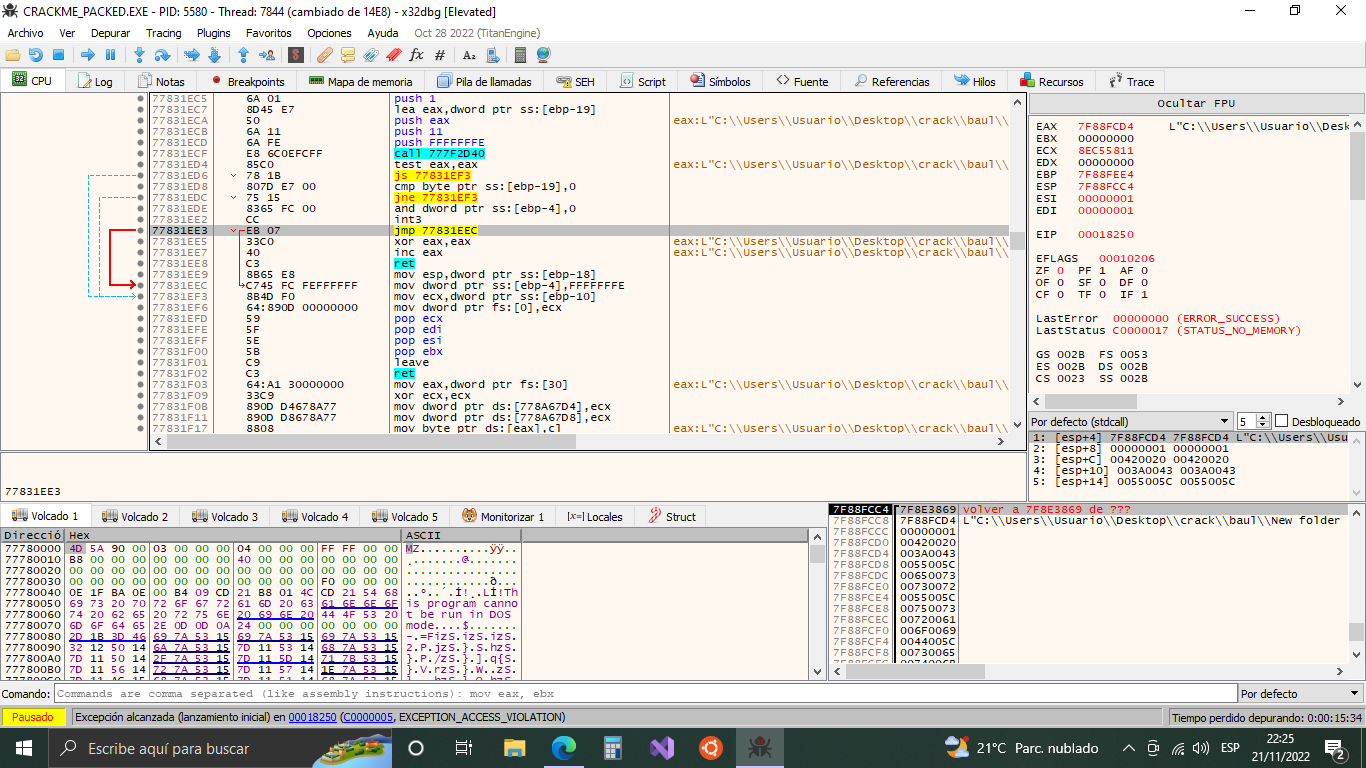The width and height of the screenshot is (1366, 768).
Task: Focus the Comando input field
Action: [x=640, y=693]
